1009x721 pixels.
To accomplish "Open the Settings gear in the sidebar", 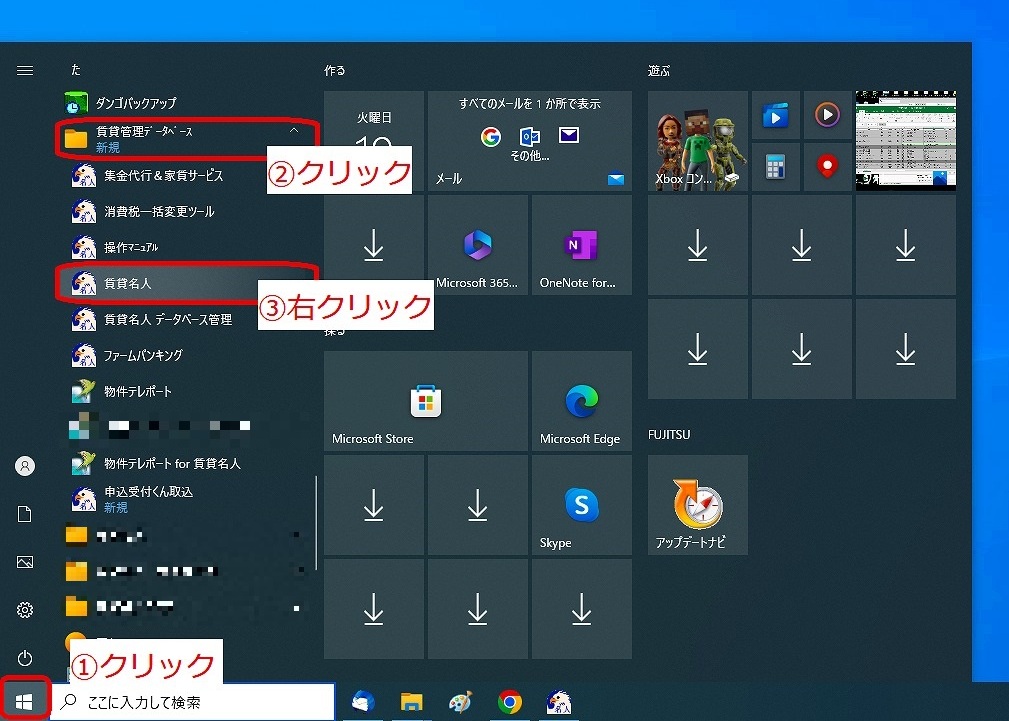I will click(25, 610).
